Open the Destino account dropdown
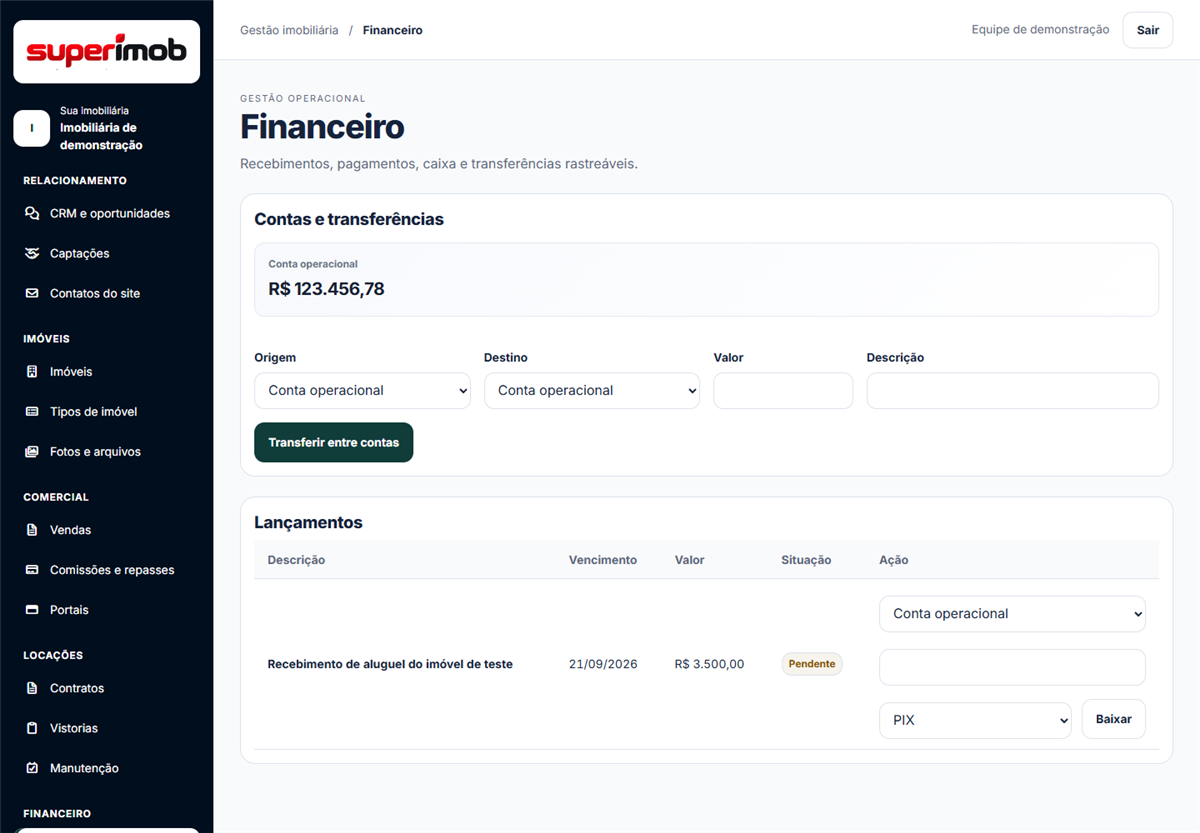 (x=592, y=390)
